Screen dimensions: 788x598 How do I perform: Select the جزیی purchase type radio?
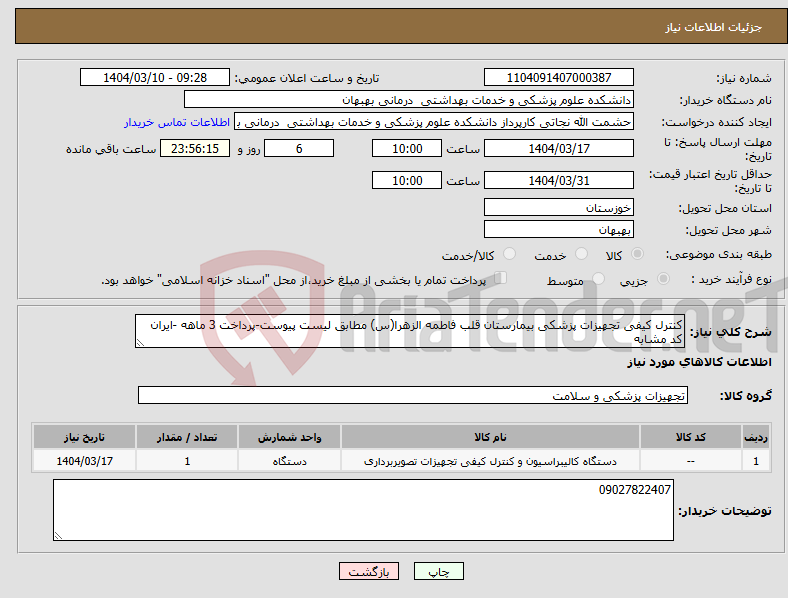point(663,278)
